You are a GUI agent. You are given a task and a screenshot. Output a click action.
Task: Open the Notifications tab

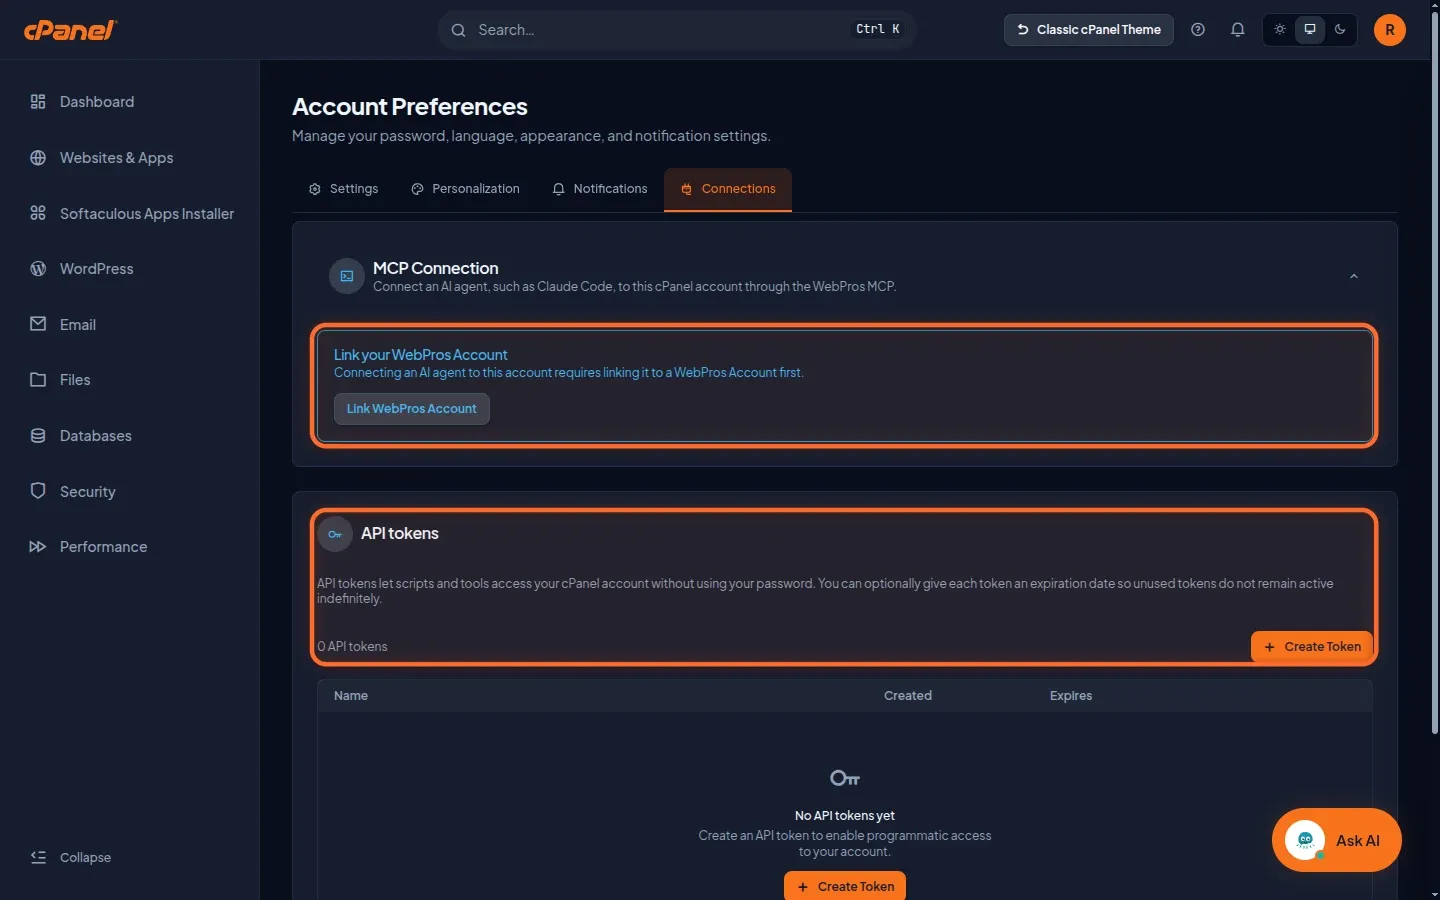[x=600, y=189]
